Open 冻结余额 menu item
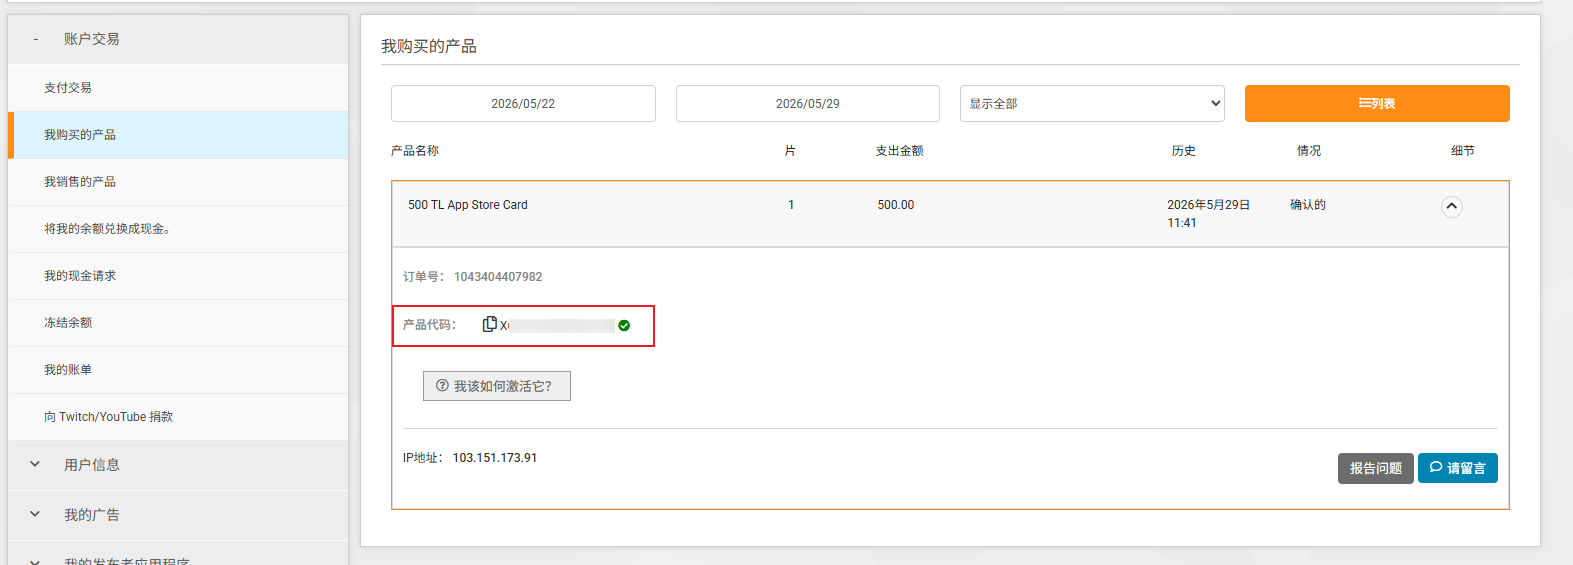This screenshot has height=565, width=1573. (178, 323)
